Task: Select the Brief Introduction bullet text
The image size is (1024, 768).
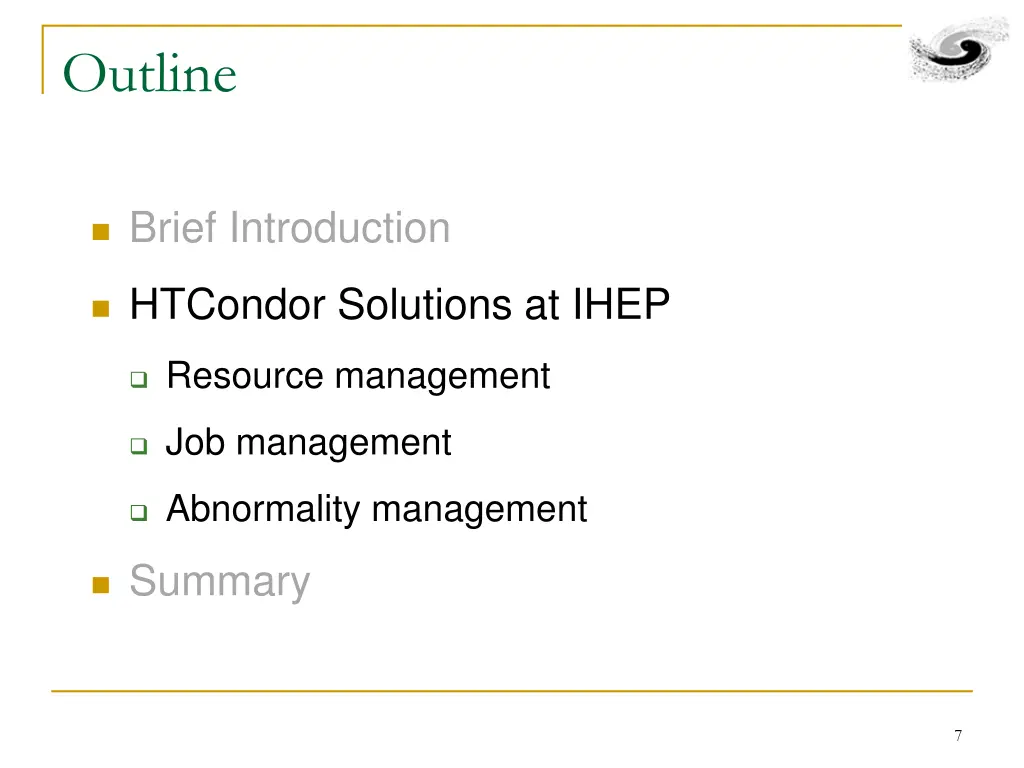Action: pyautogui.click(x=290, y=228)
